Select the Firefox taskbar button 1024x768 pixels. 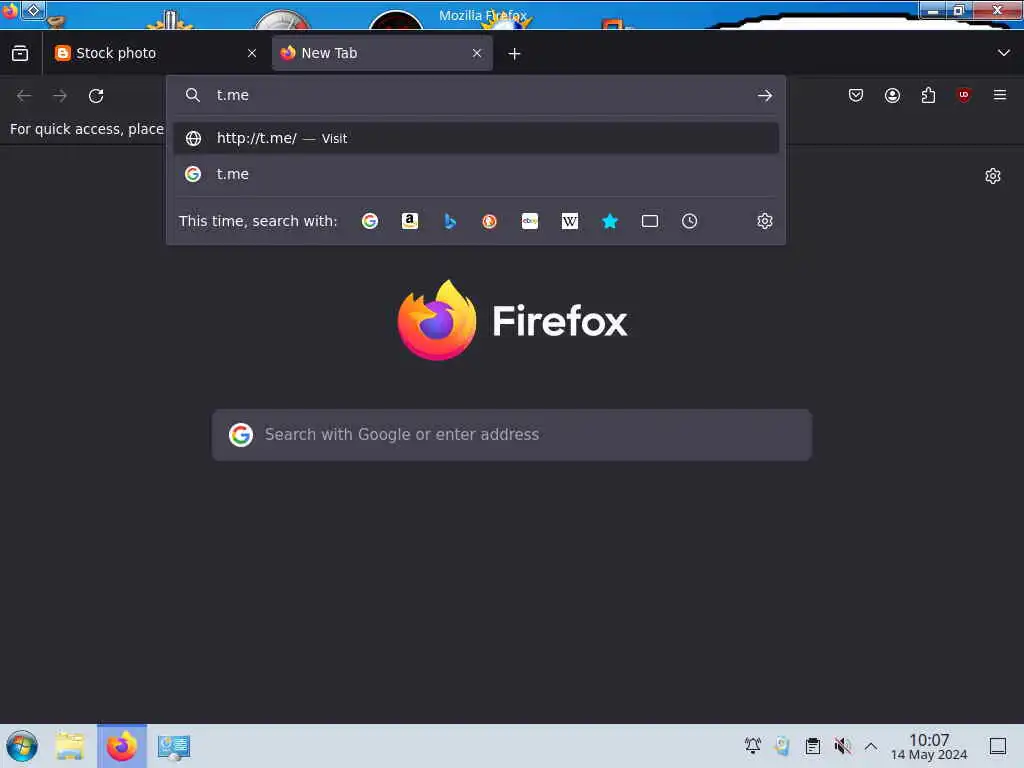point(122,746)
